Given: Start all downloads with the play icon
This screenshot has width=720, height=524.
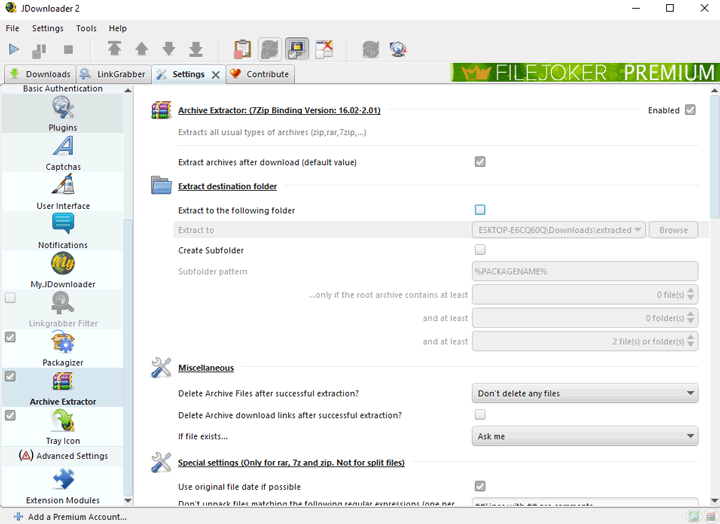Looking at the screenshot, I should click(x=14, y=49).
